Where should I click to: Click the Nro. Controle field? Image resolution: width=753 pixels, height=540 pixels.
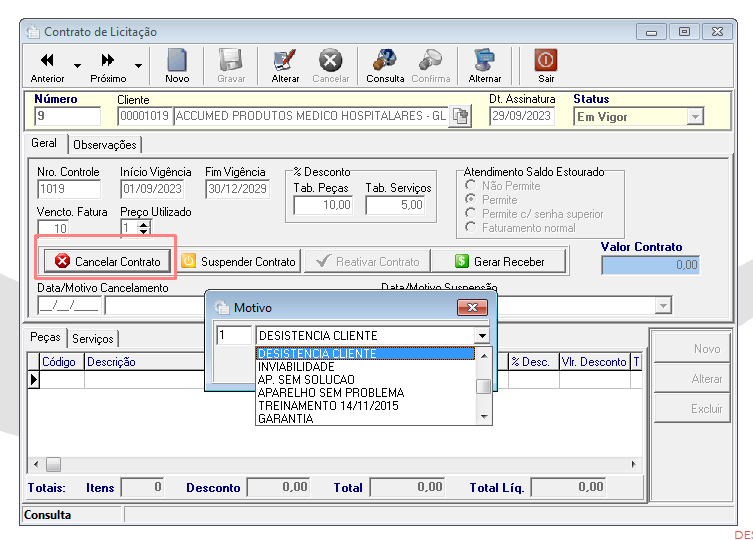(x=69, y=189)
